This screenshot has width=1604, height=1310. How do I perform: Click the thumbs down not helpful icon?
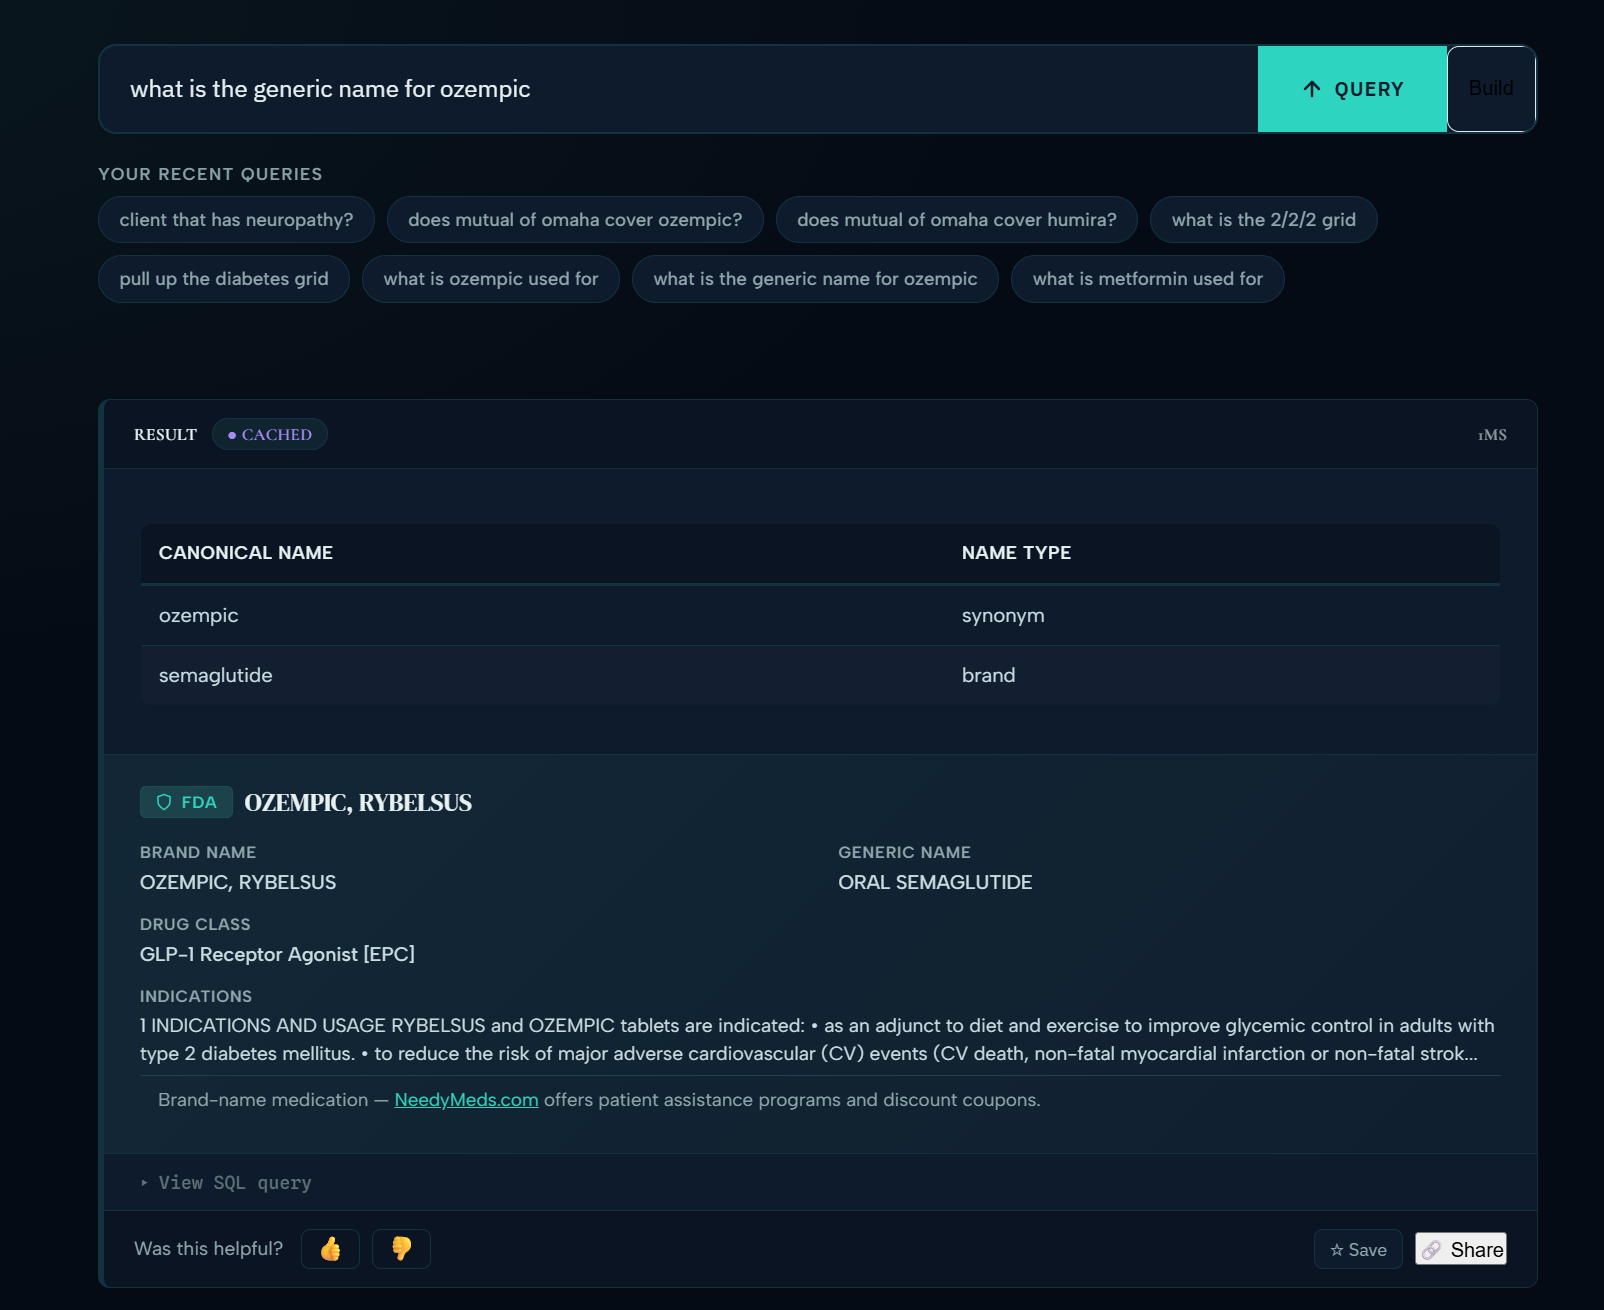[x=401, y=1249]
